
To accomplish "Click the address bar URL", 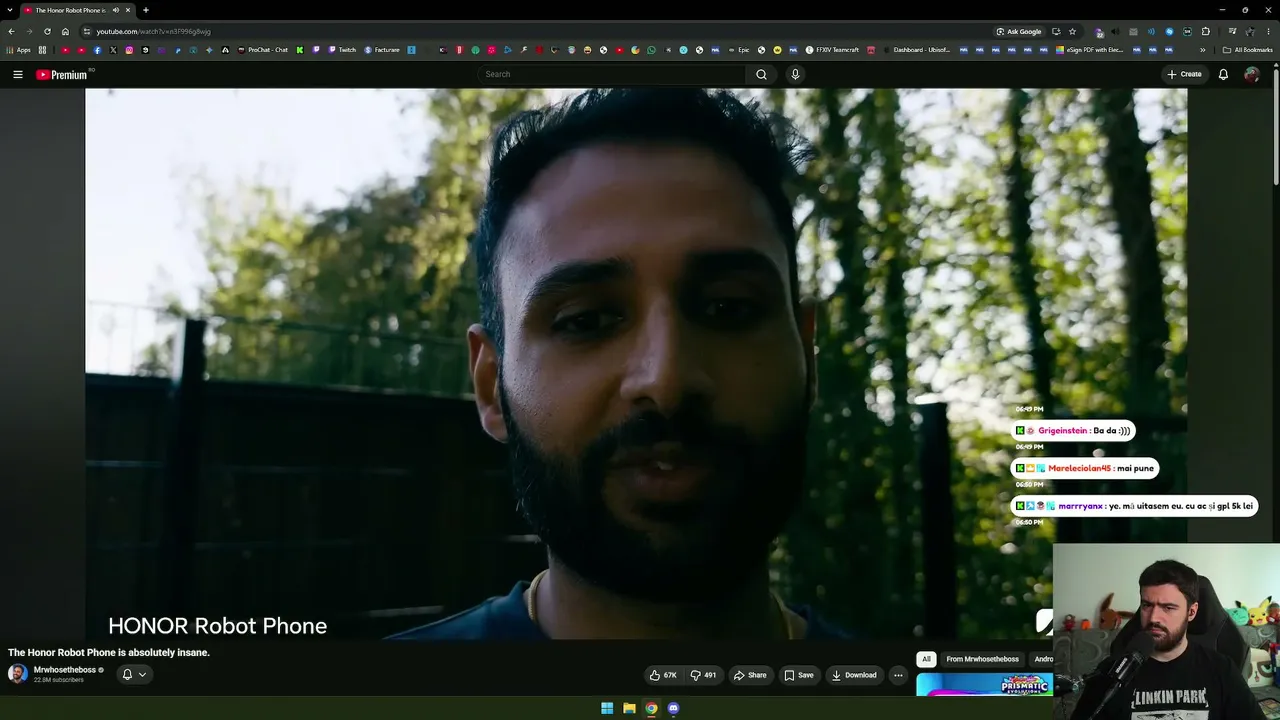I will [153, 31].
